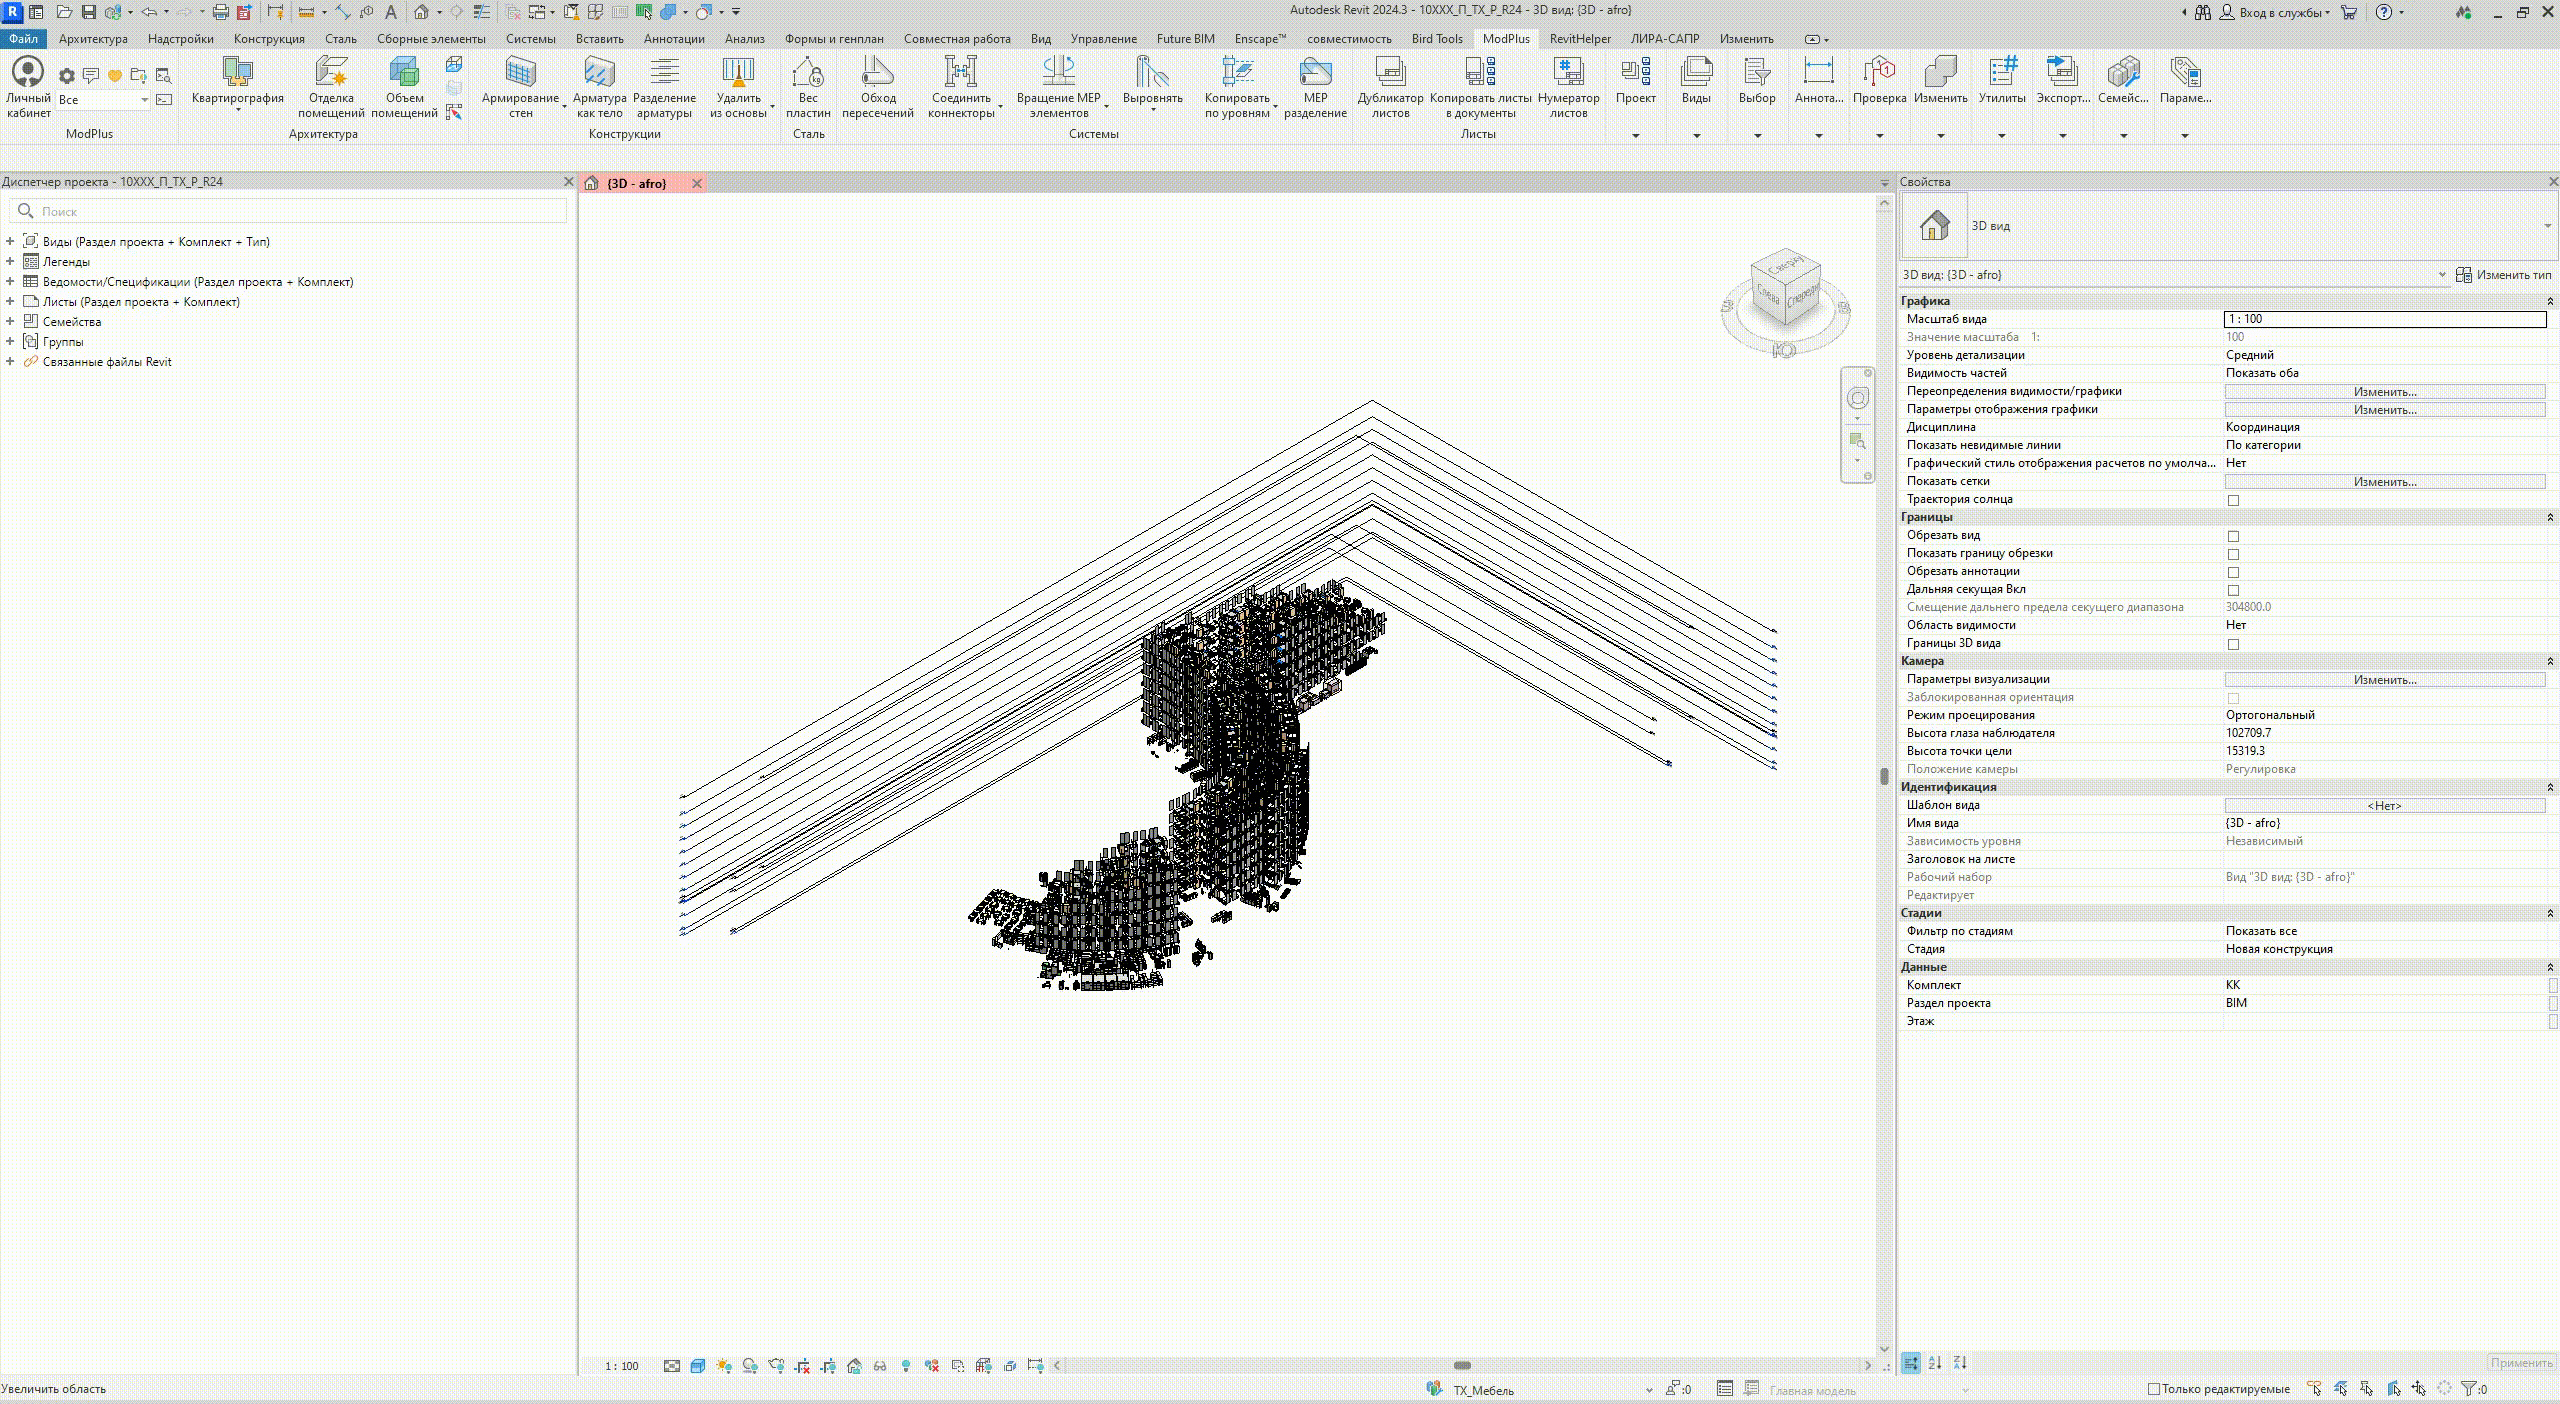The height and width of the screenshot is (1404, 2560).
Task: Open the sheet duplicator (Дубликатор листов) tool
Action: 1390,72
